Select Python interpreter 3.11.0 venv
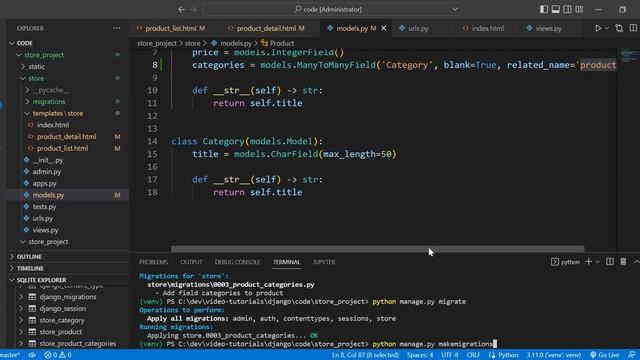This screenshot has height=360, width=640. tap(554, 355)
